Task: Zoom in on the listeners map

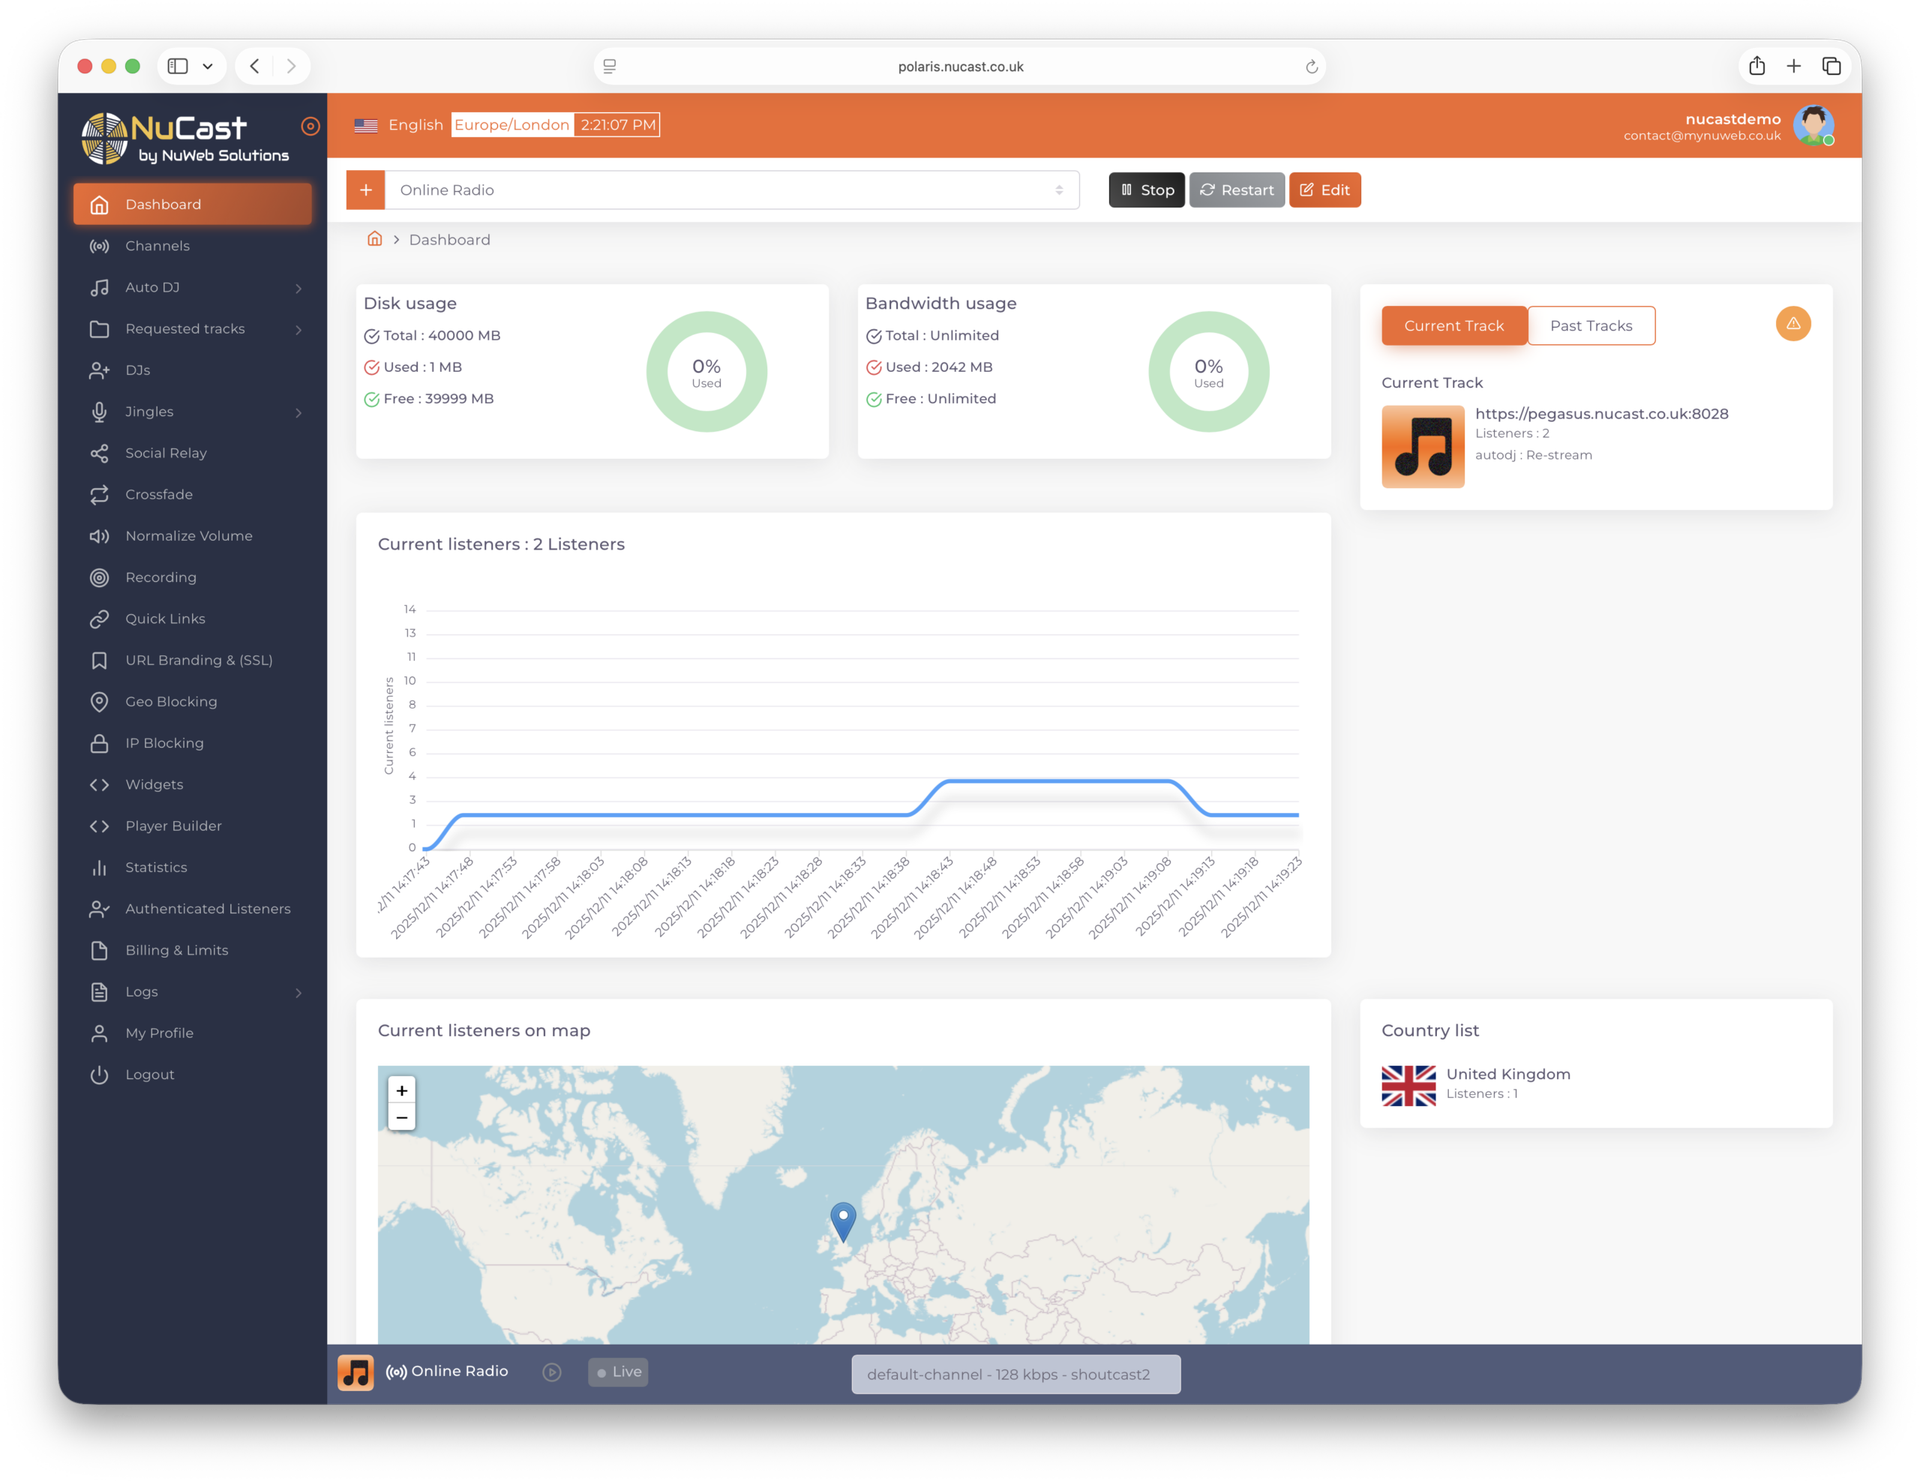Action: [x=402, y=1090]
